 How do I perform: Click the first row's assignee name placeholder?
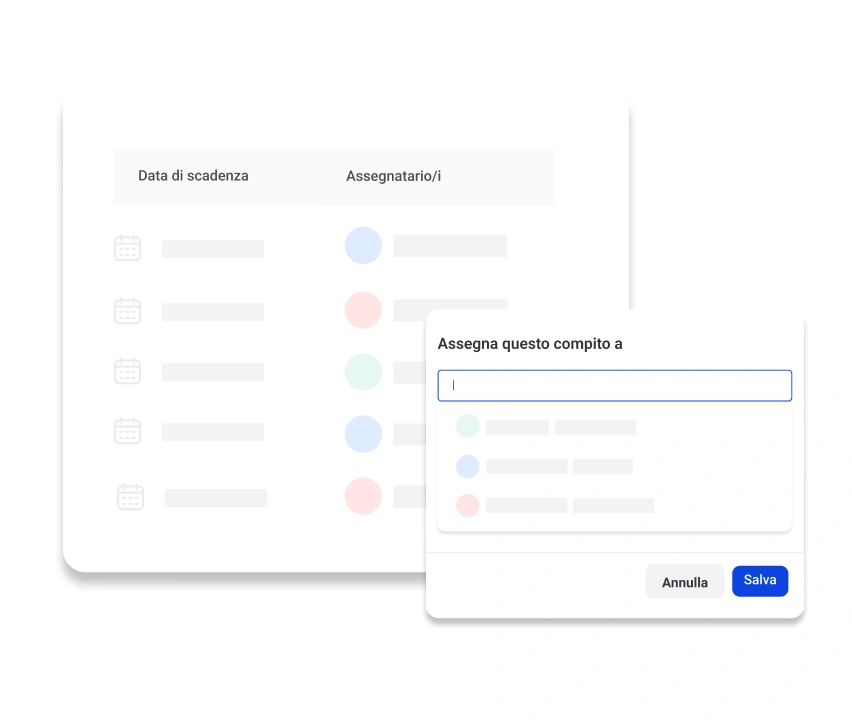pyautogui.click(x=449, y=246)
